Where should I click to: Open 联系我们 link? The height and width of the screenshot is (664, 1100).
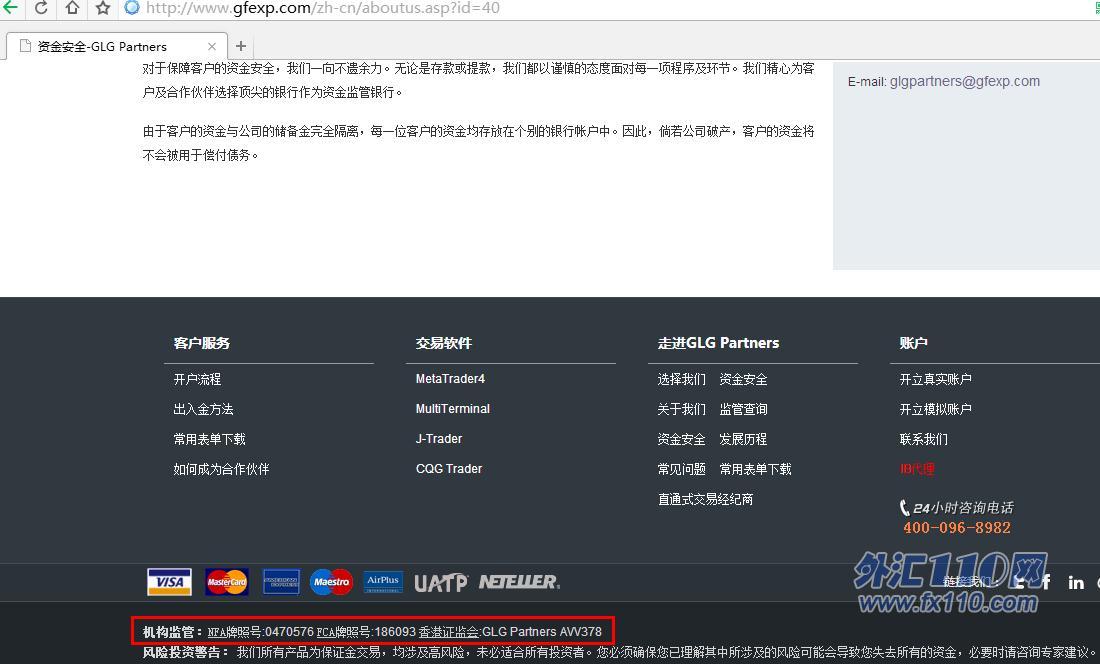[x=924, y=440]
